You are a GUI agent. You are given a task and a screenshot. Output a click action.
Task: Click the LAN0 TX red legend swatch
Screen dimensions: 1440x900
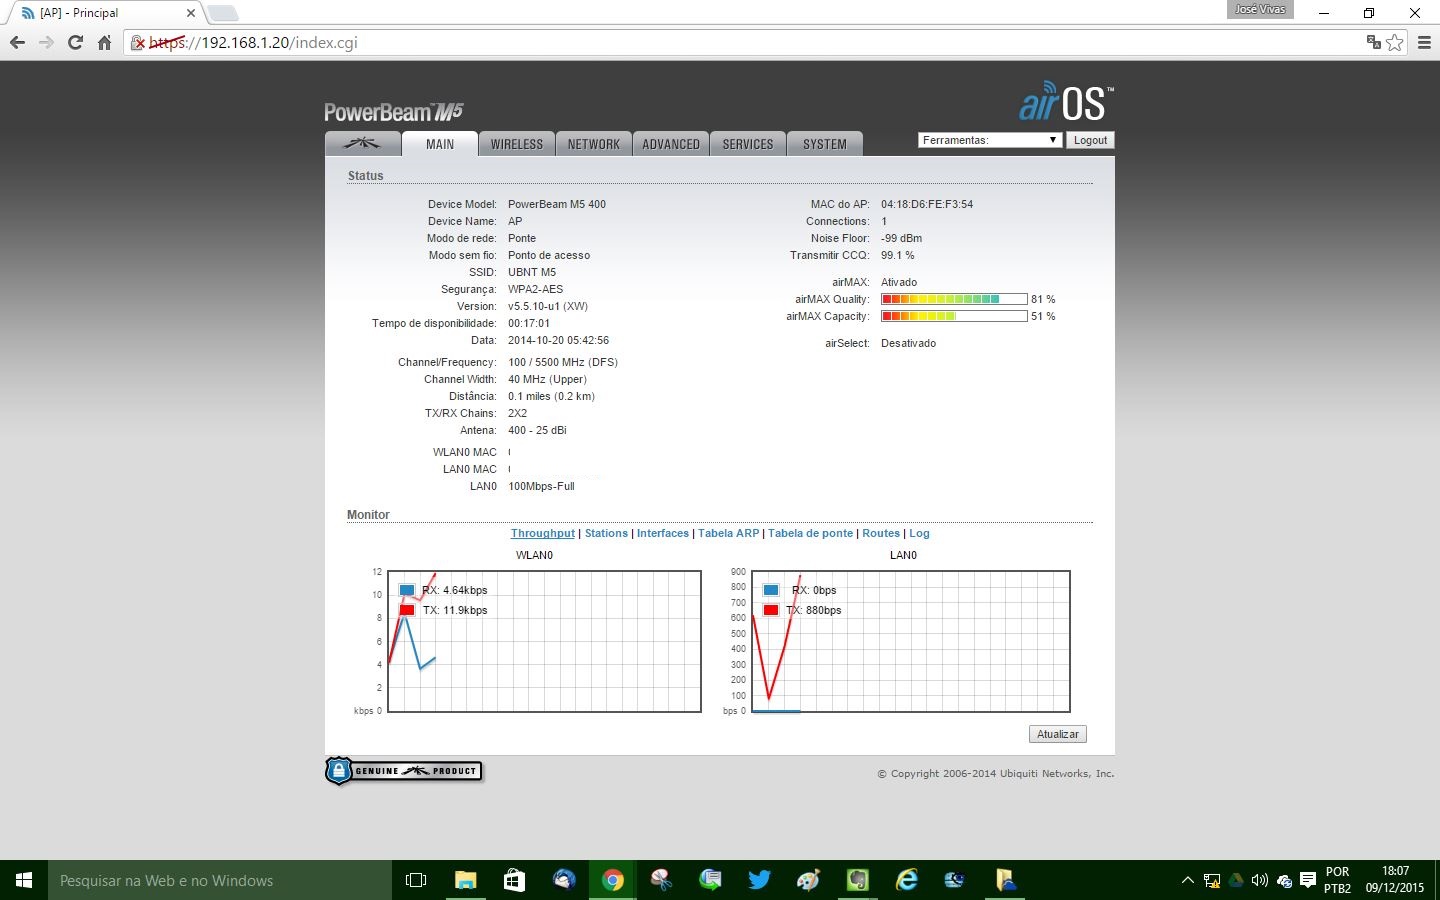click(x=771, y=610)
